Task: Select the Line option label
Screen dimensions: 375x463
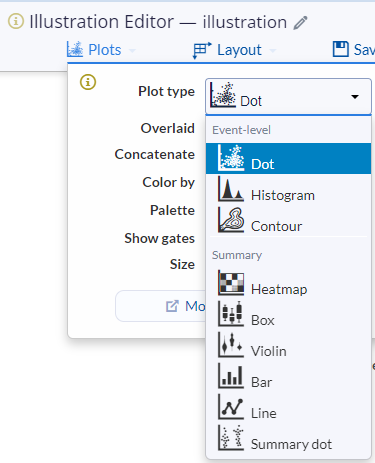Action: (264, 413)
